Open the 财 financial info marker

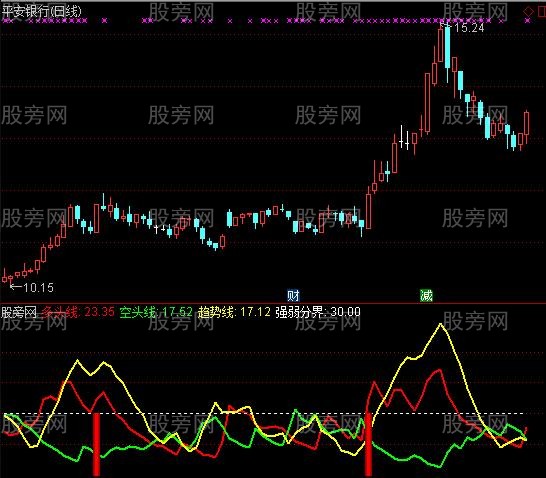(x=293, y=296)
